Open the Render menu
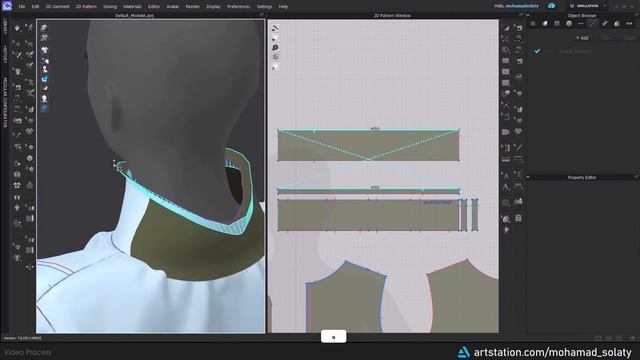 [x=193, y=7]
